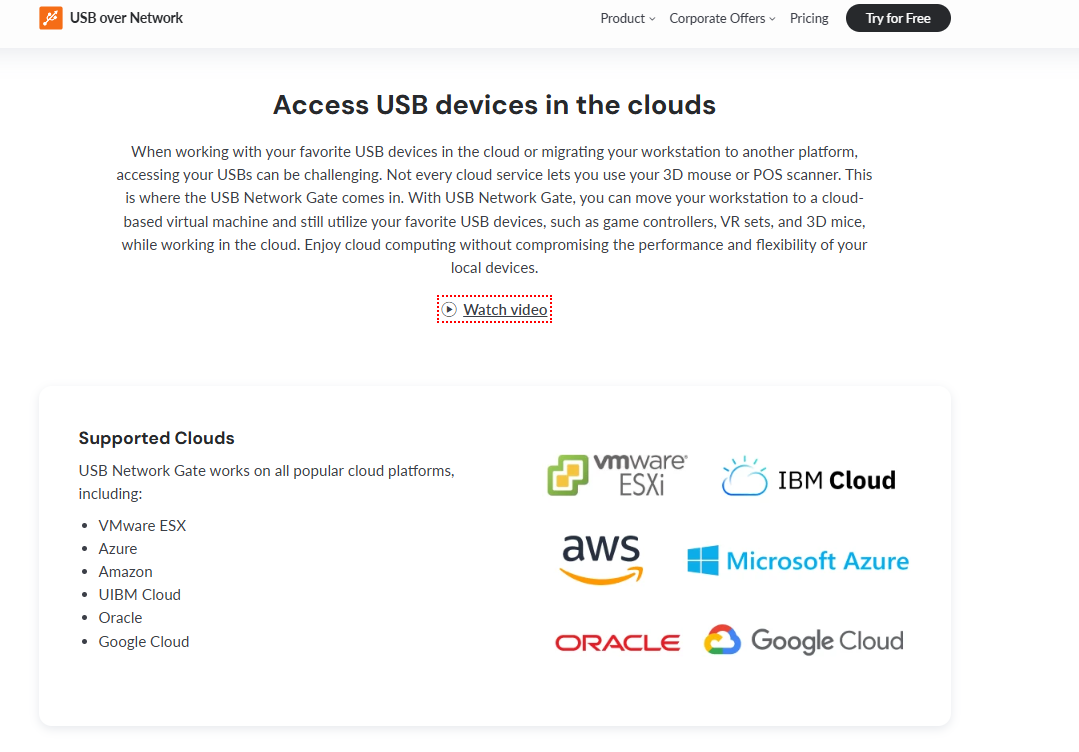Click the Microsoft Azure logo

[x=798, y=560]
